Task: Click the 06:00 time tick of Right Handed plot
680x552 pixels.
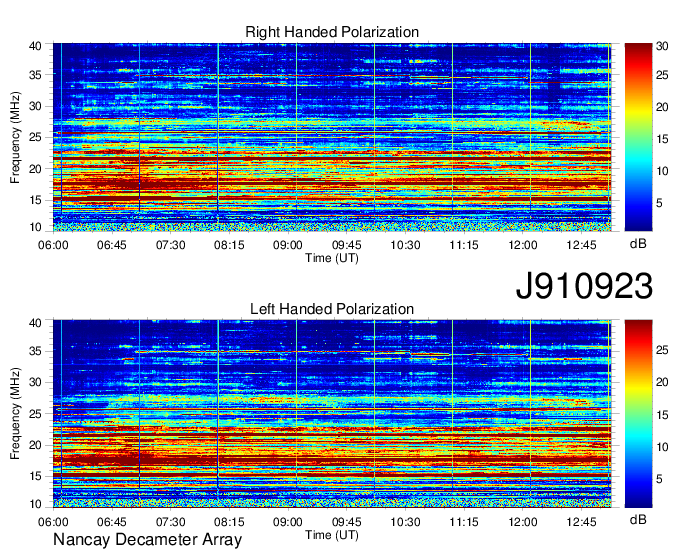Action: [x=53, y=245]
